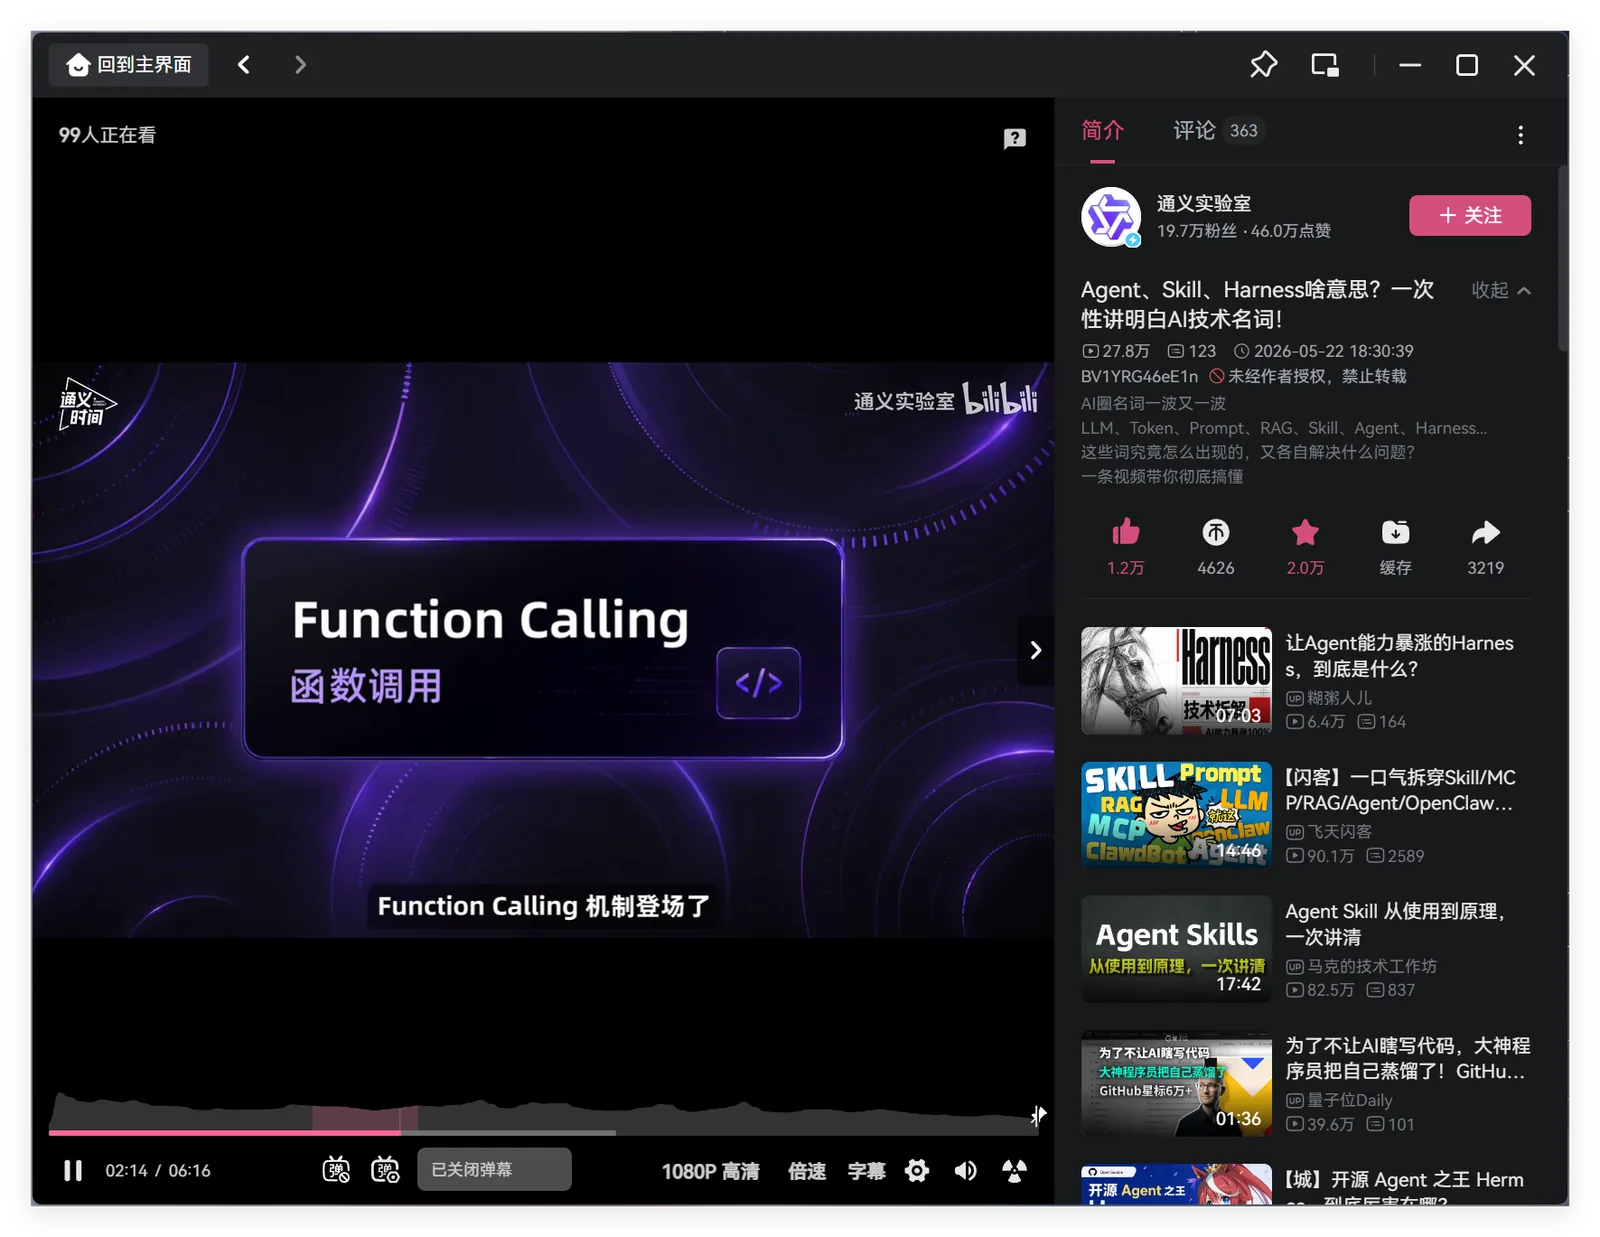The height and width of the screenshot is (1237, 1600).
Task: Switch to the 简介 tab
Action: 1102,131
